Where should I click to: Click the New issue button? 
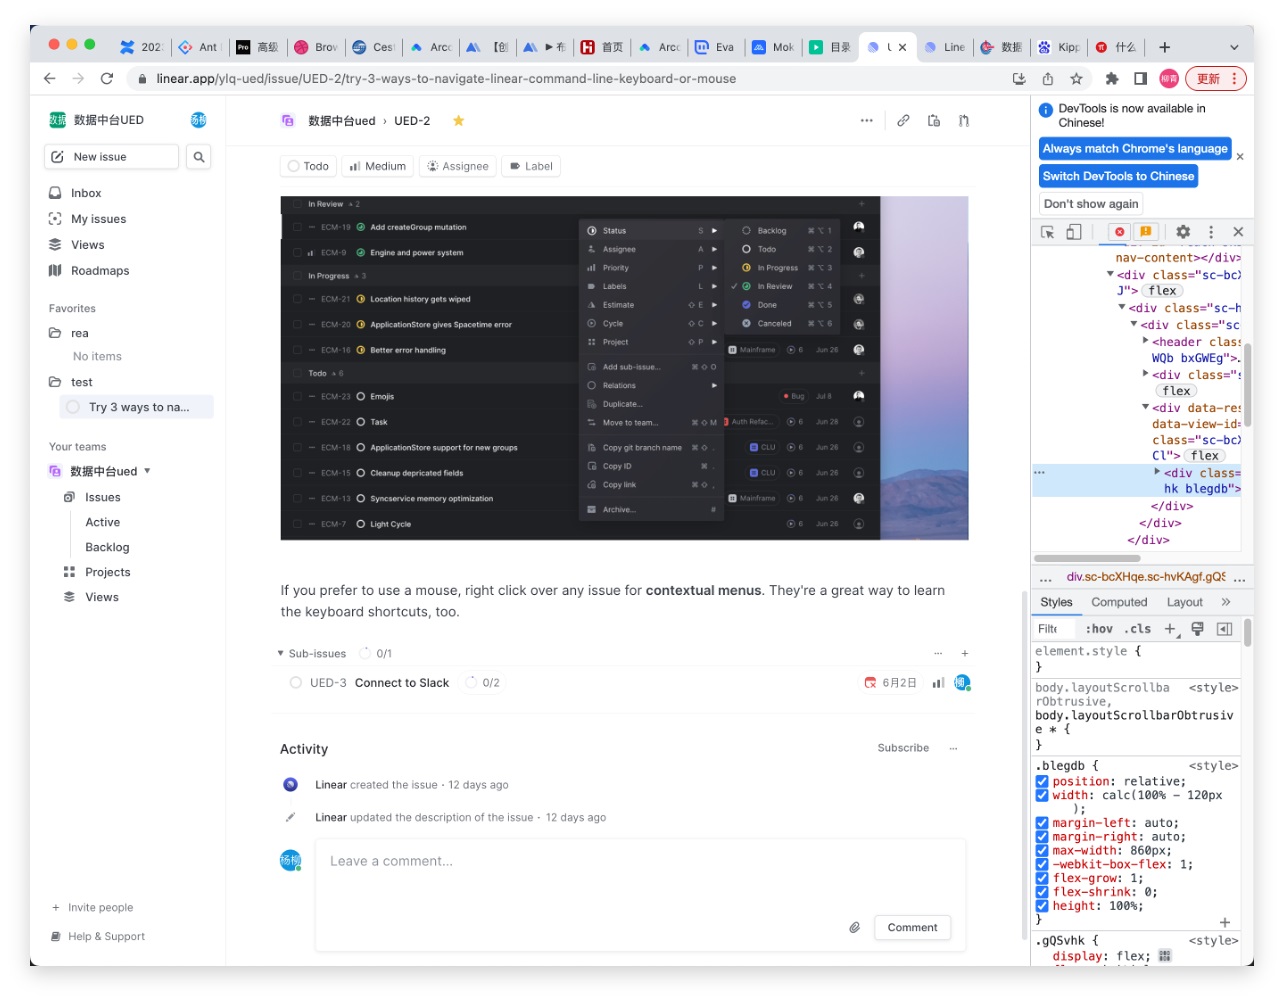[x=112, y=157]
